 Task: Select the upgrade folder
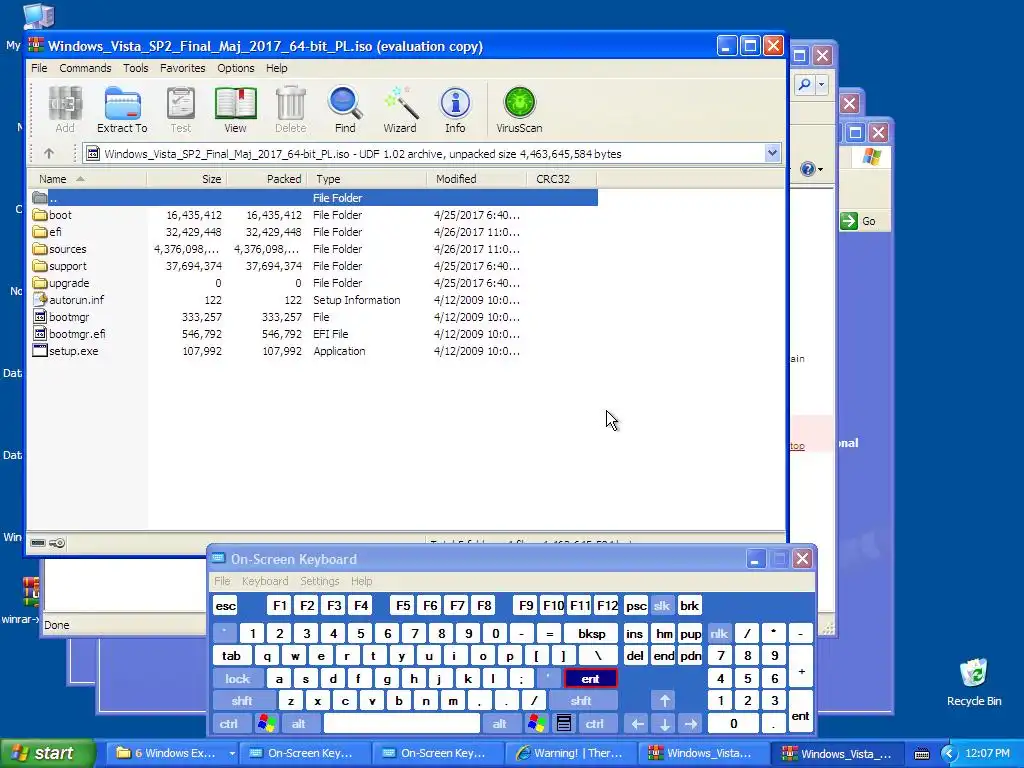point(61,283)
